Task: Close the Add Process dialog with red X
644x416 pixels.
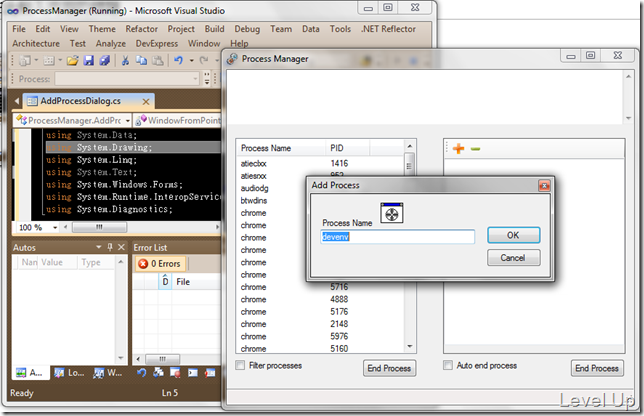Action: click(544, 186)
